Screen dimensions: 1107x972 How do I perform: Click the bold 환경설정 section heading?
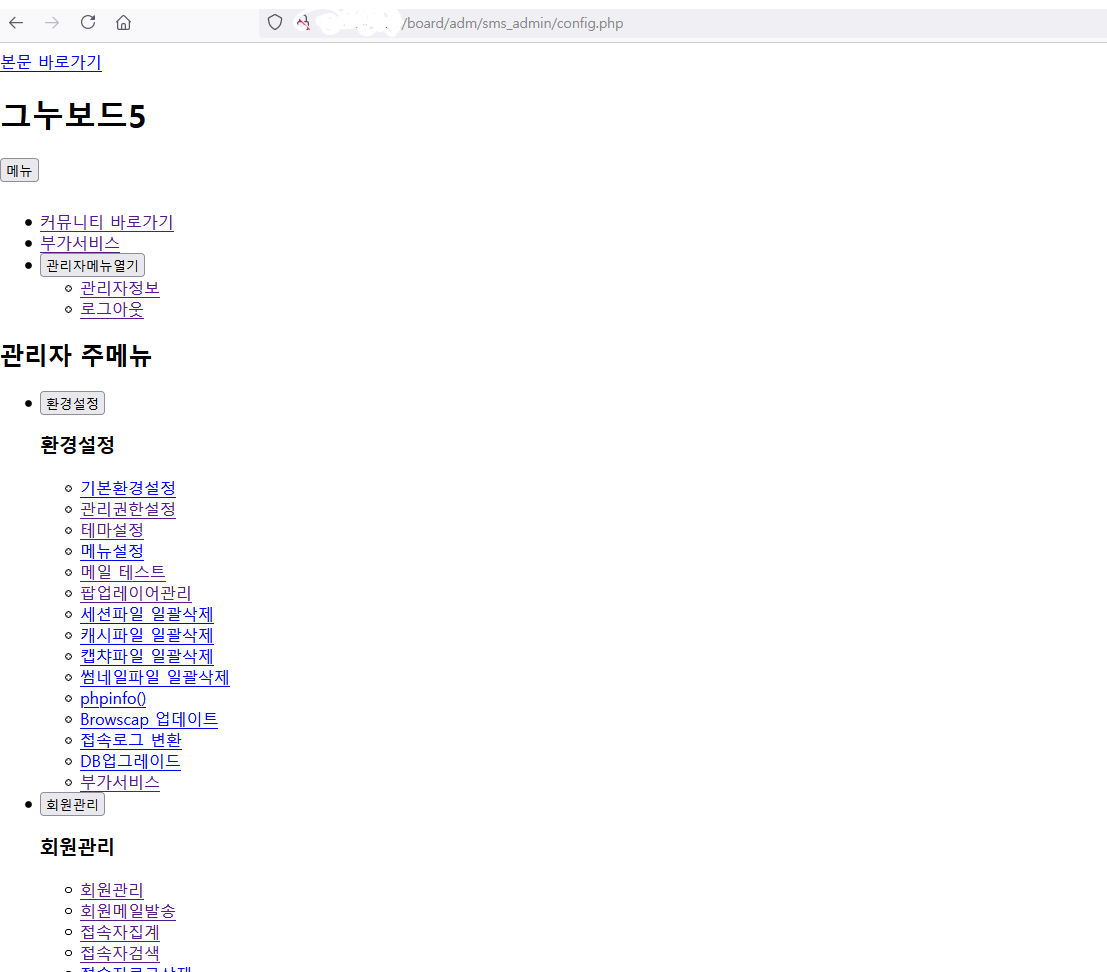(x=77, y=445)
